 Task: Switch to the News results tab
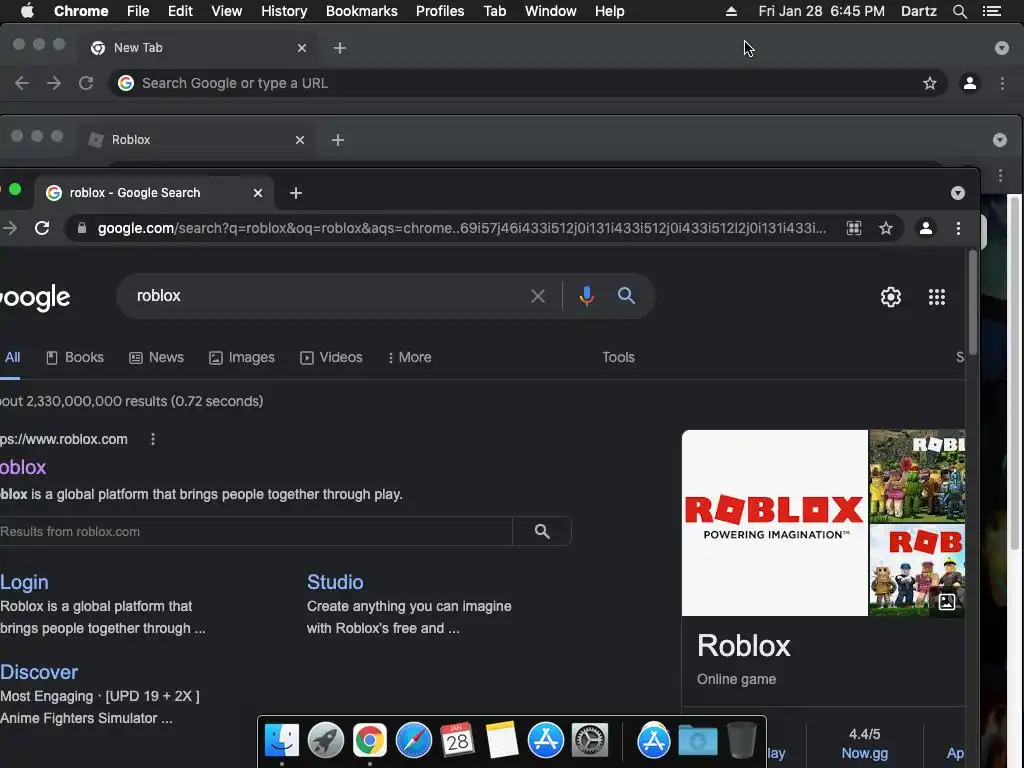click(156, 357)
